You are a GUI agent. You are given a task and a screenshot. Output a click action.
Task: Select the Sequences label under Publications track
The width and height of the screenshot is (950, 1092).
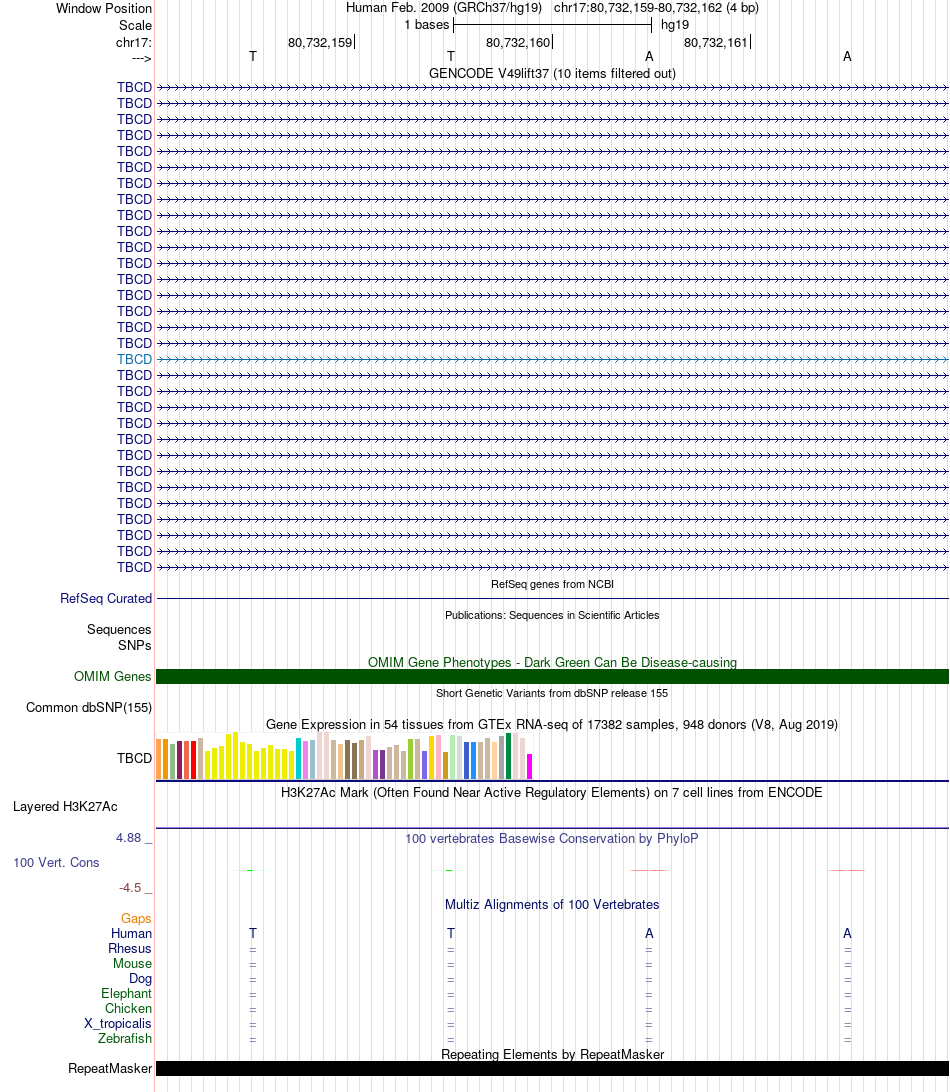(x=119, y=630)
